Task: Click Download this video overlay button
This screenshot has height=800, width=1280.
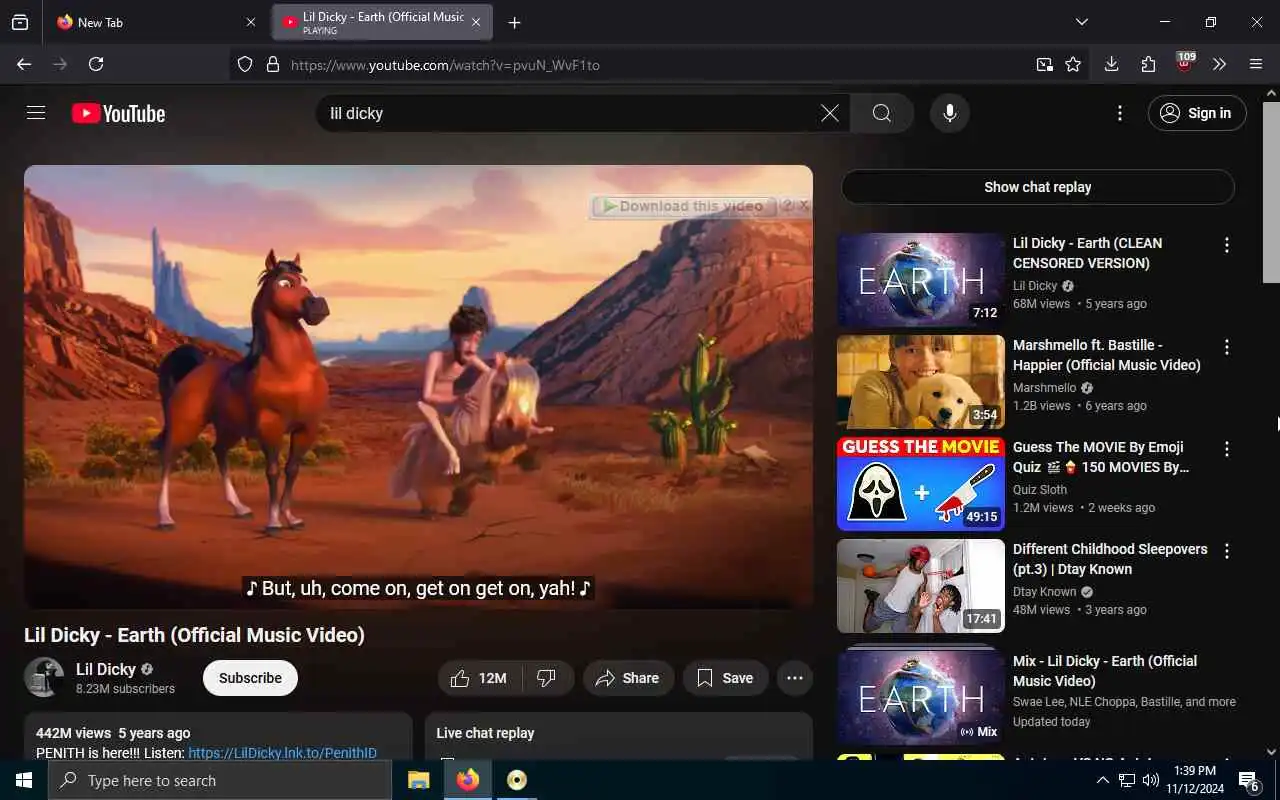Action: 683,206
